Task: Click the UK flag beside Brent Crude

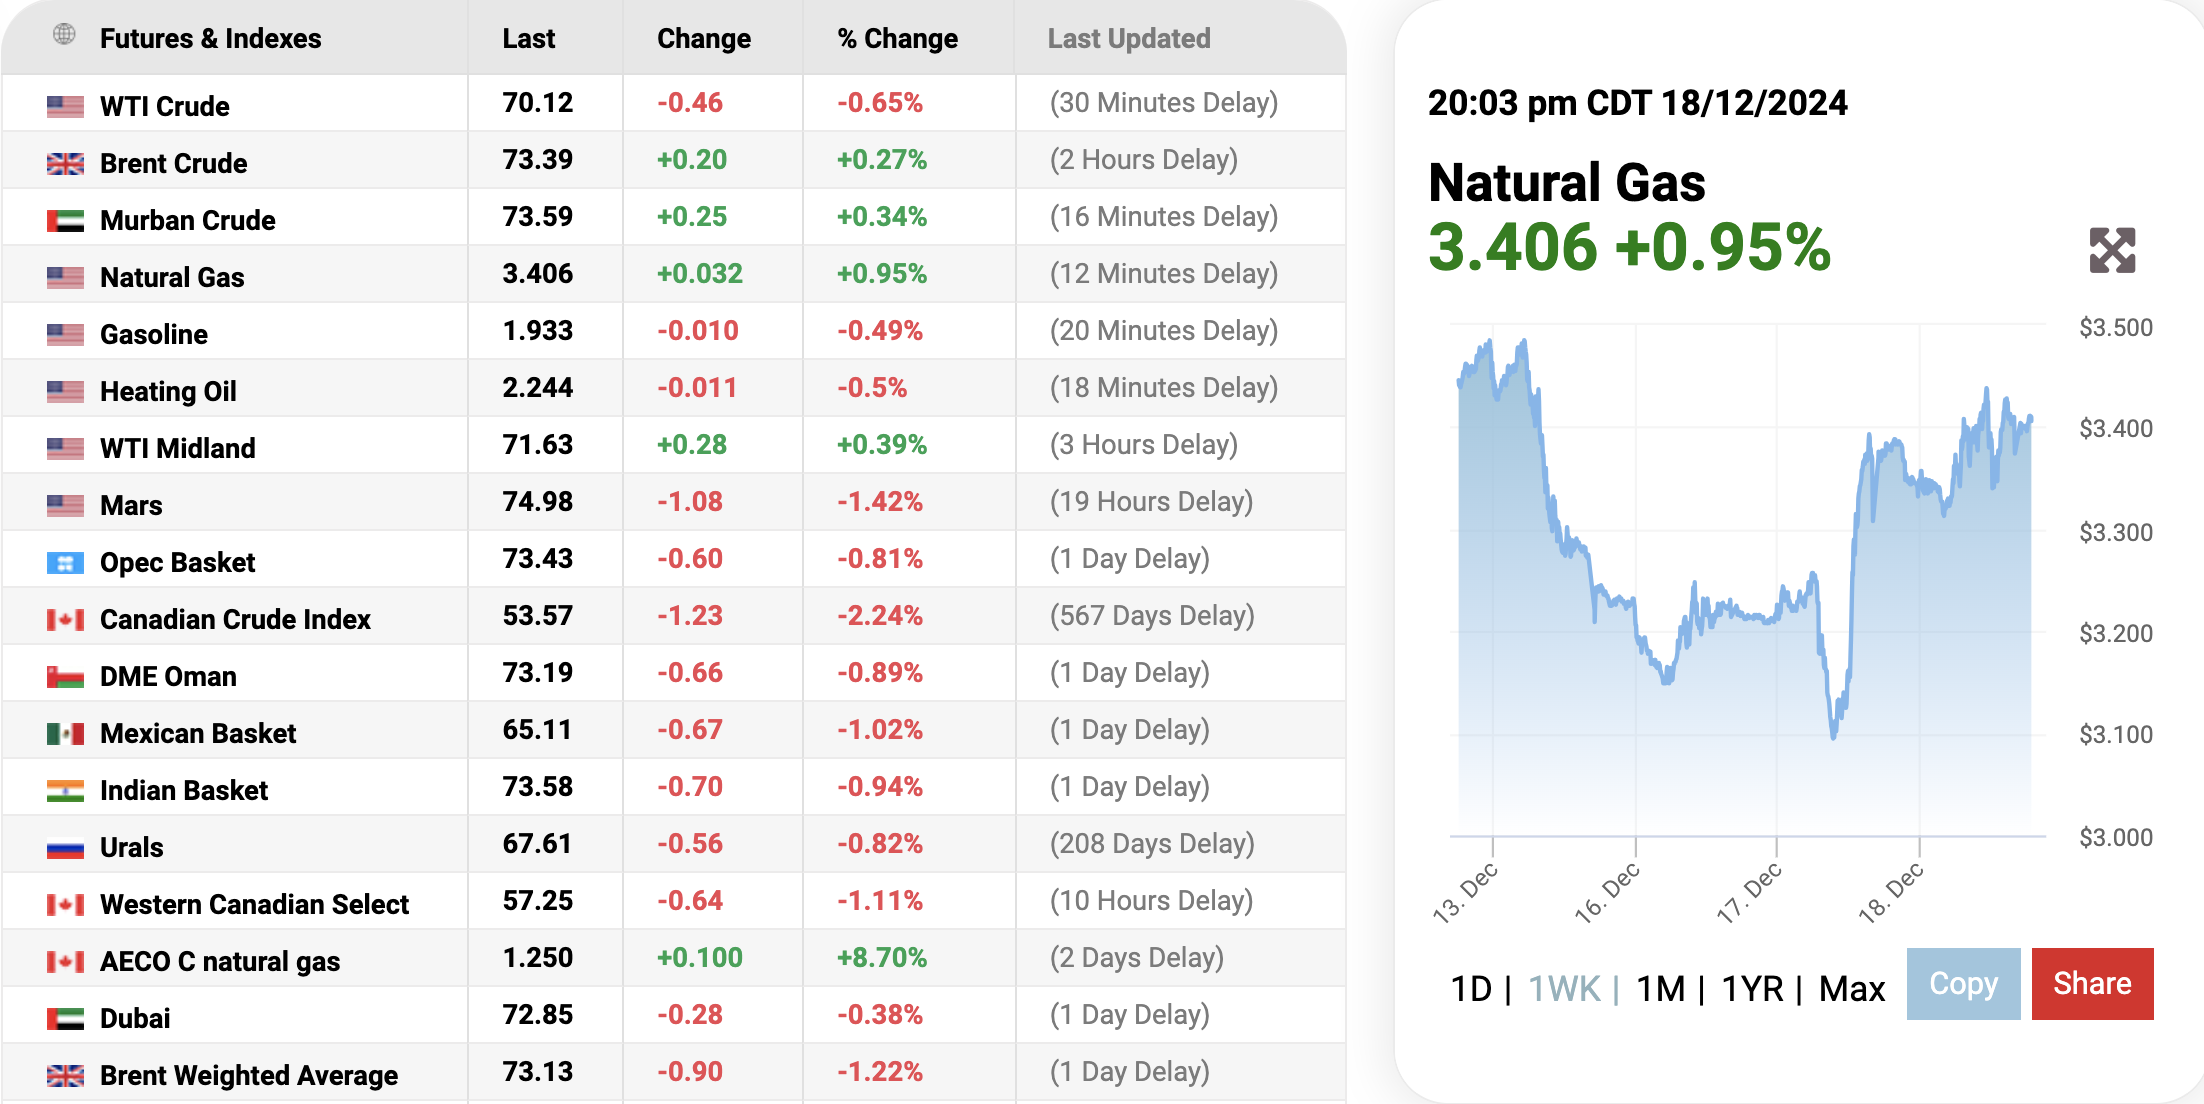Action: click(x=65, y=163)
